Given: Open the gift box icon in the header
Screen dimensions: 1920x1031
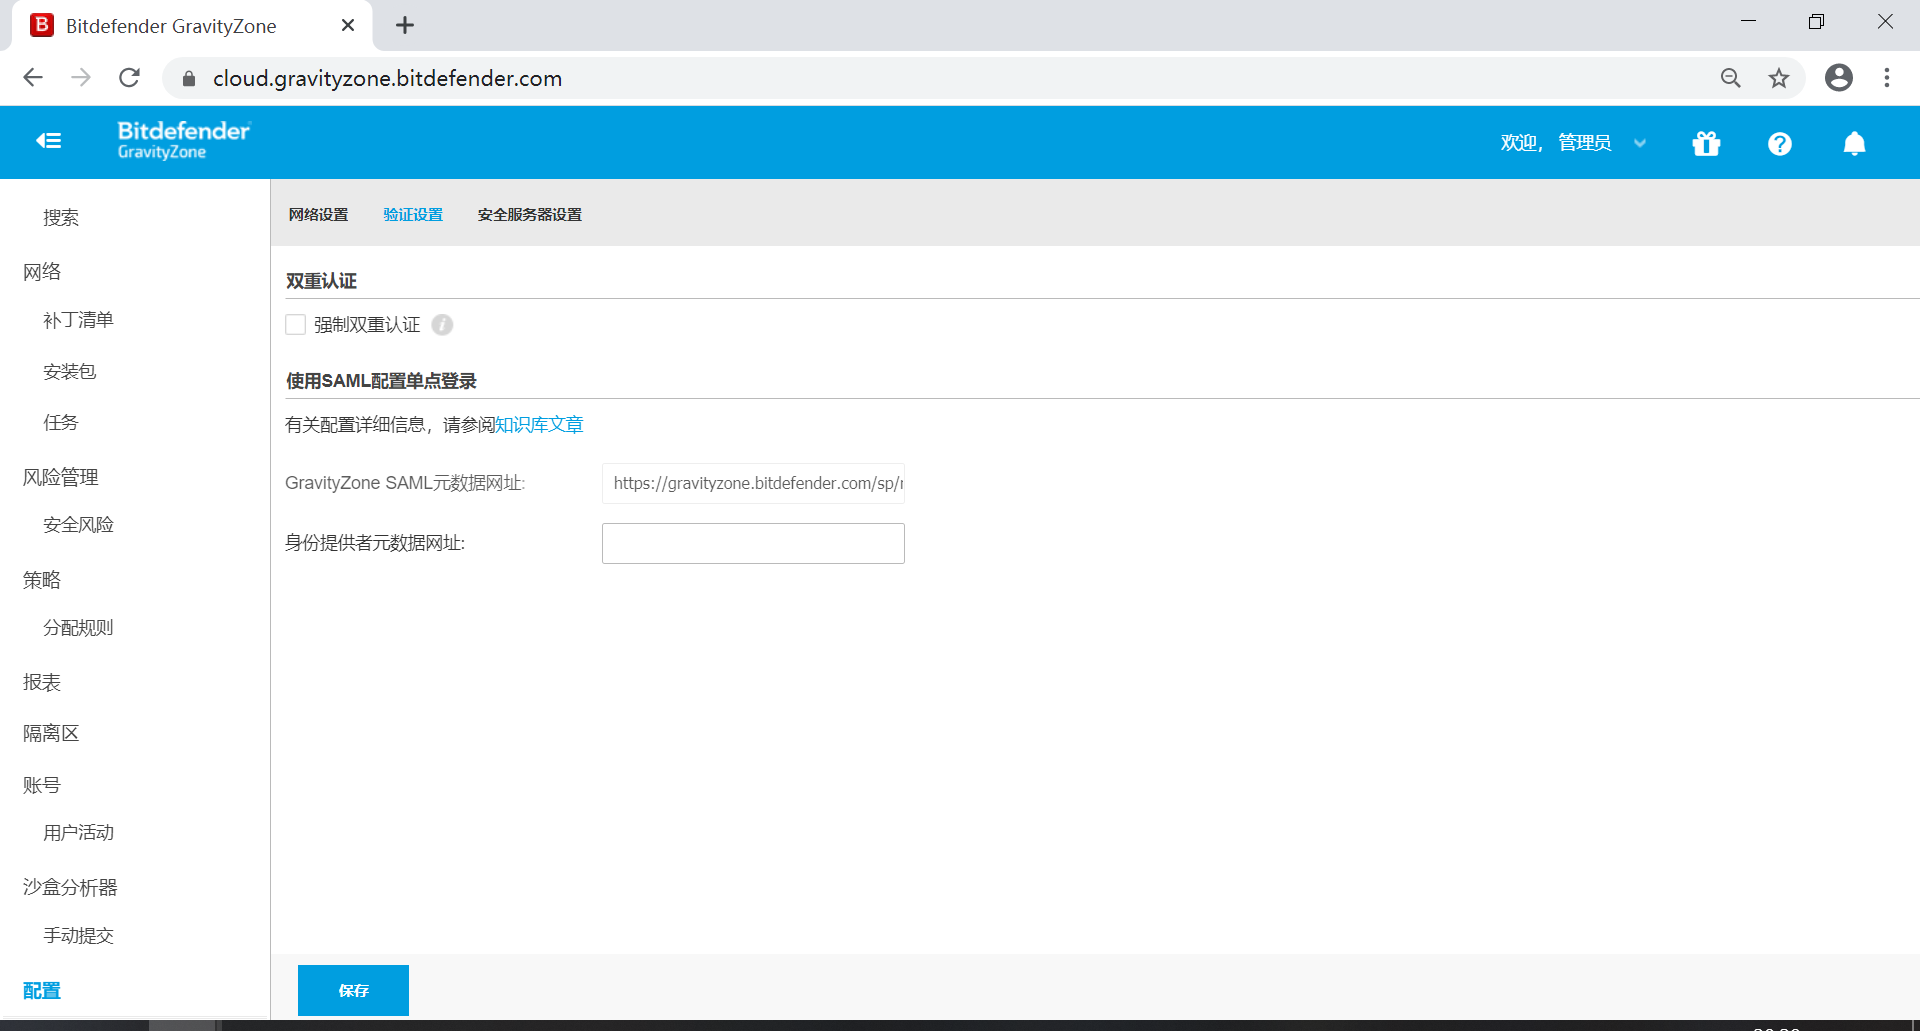Looking at the screenshot, I should click(x=1706, y=144).
